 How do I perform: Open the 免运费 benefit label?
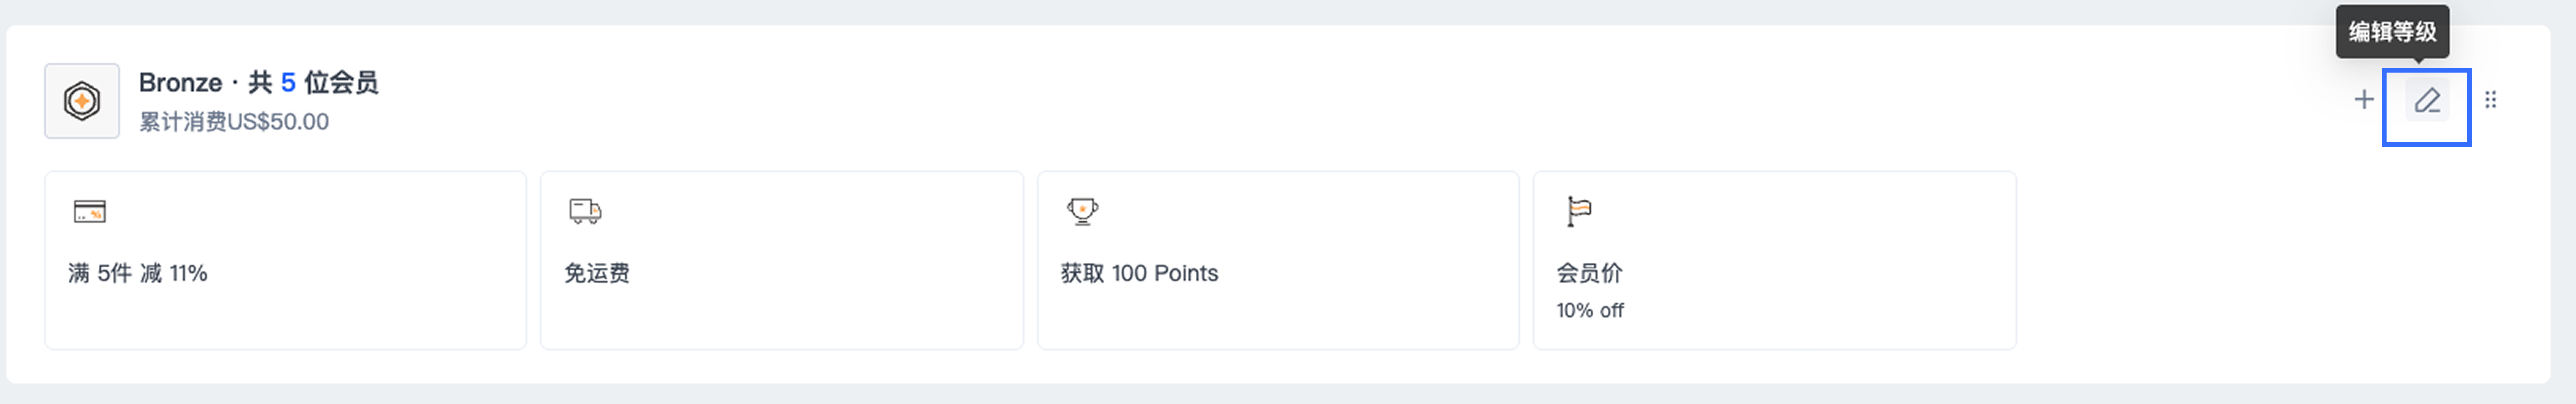tap(597, 273)
